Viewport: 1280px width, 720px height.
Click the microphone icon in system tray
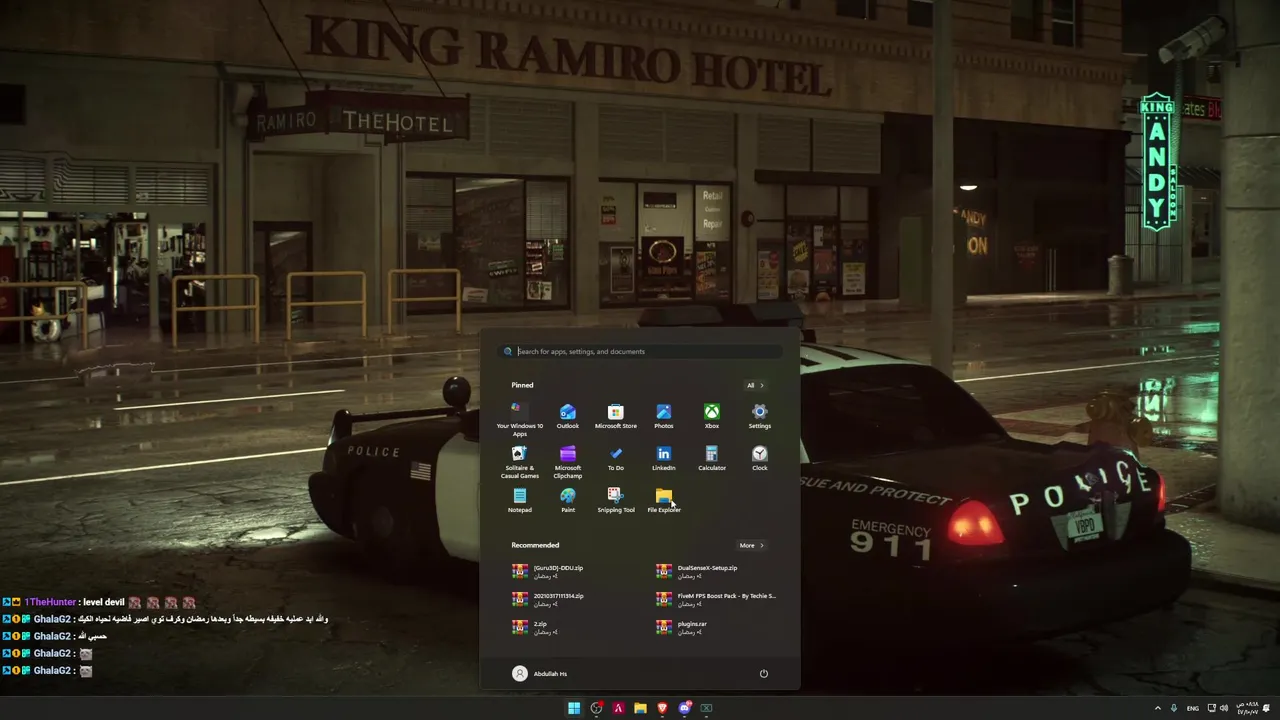coord(1174,708)
